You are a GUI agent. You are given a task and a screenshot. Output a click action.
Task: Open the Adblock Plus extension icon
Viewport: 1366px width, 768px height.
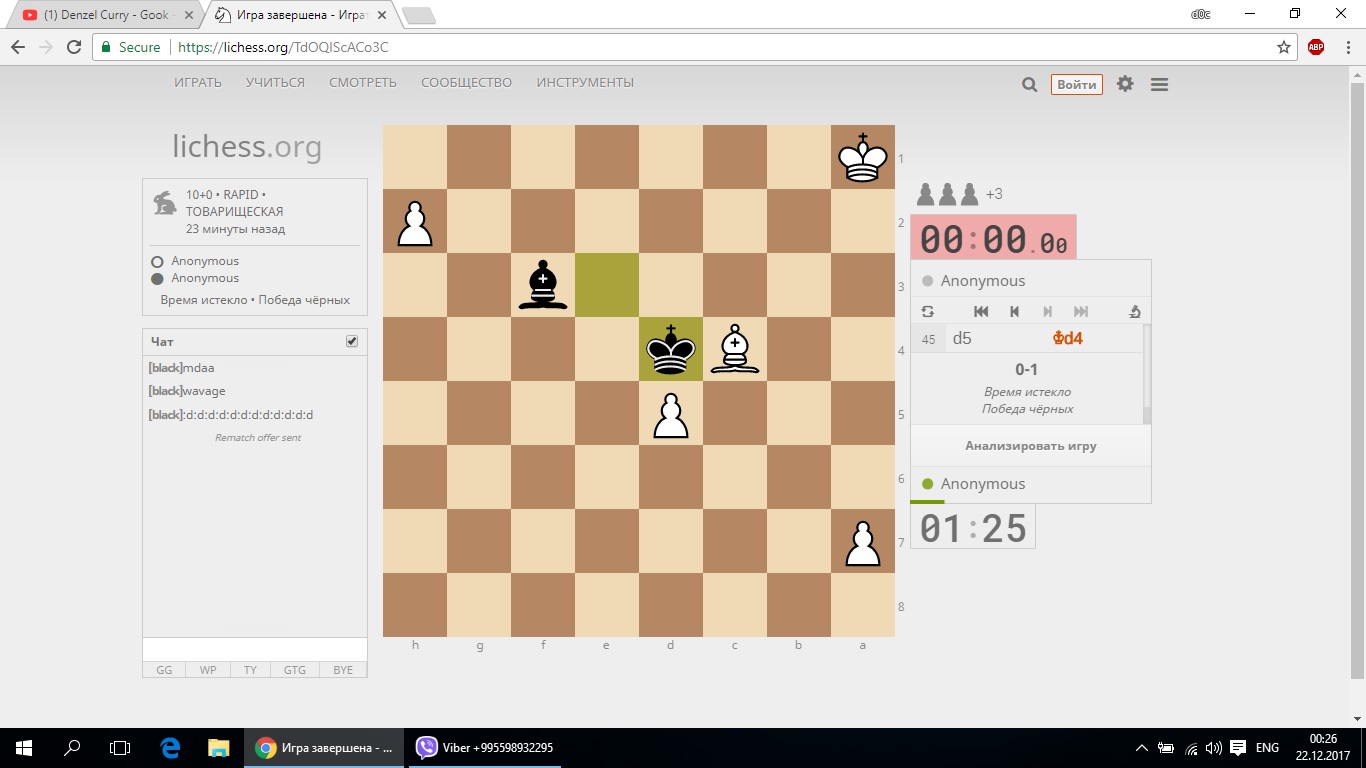1316,47
